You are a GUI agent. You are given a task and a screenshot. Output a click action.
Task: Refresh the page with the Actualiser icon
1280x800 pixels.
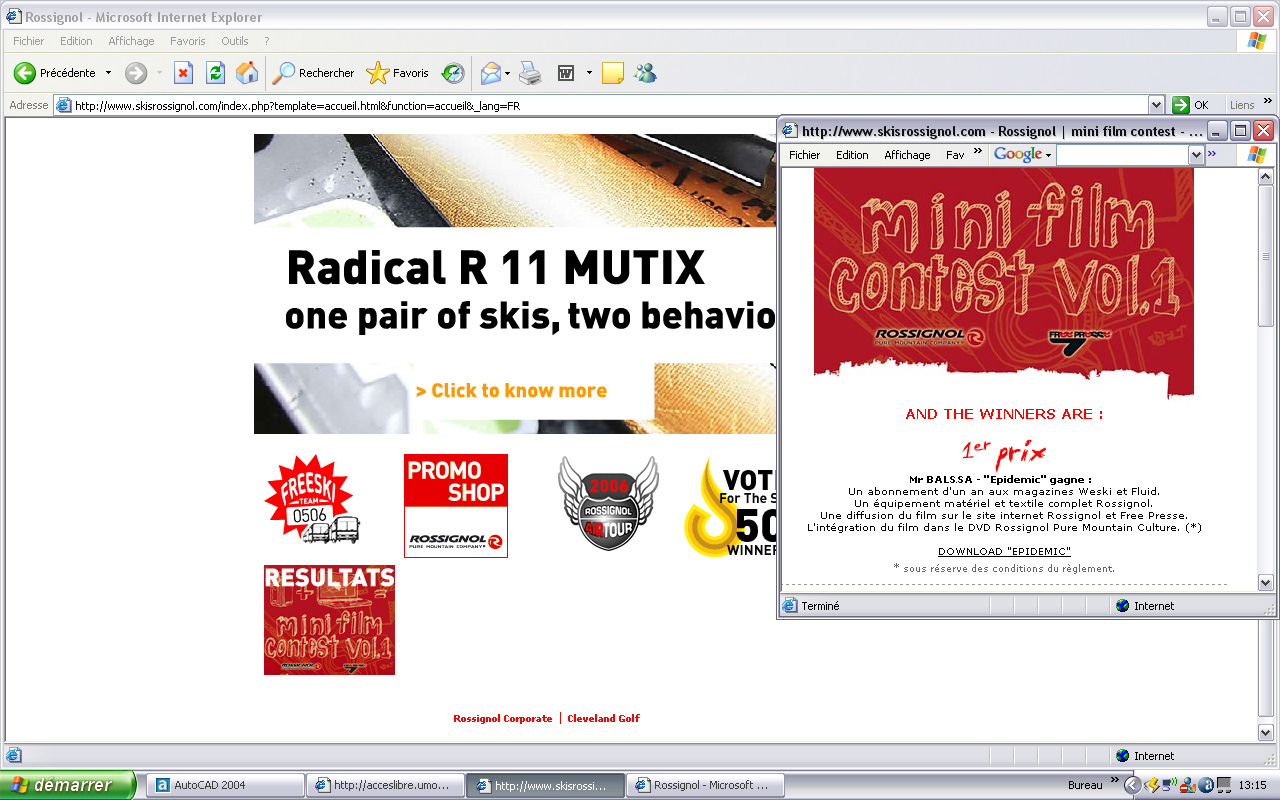point(215,73)
